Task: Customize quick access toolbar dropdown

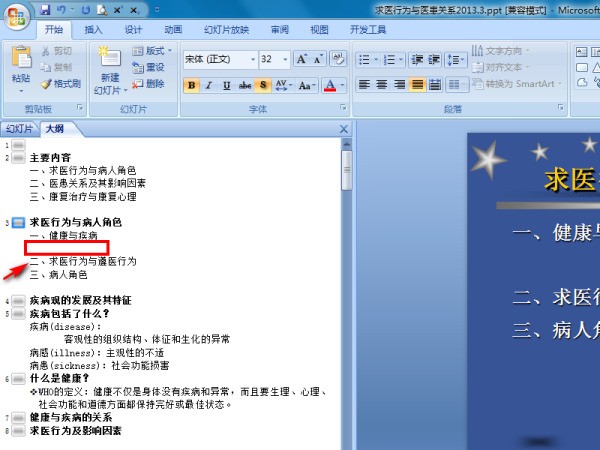Action: [x=157, y=10]
